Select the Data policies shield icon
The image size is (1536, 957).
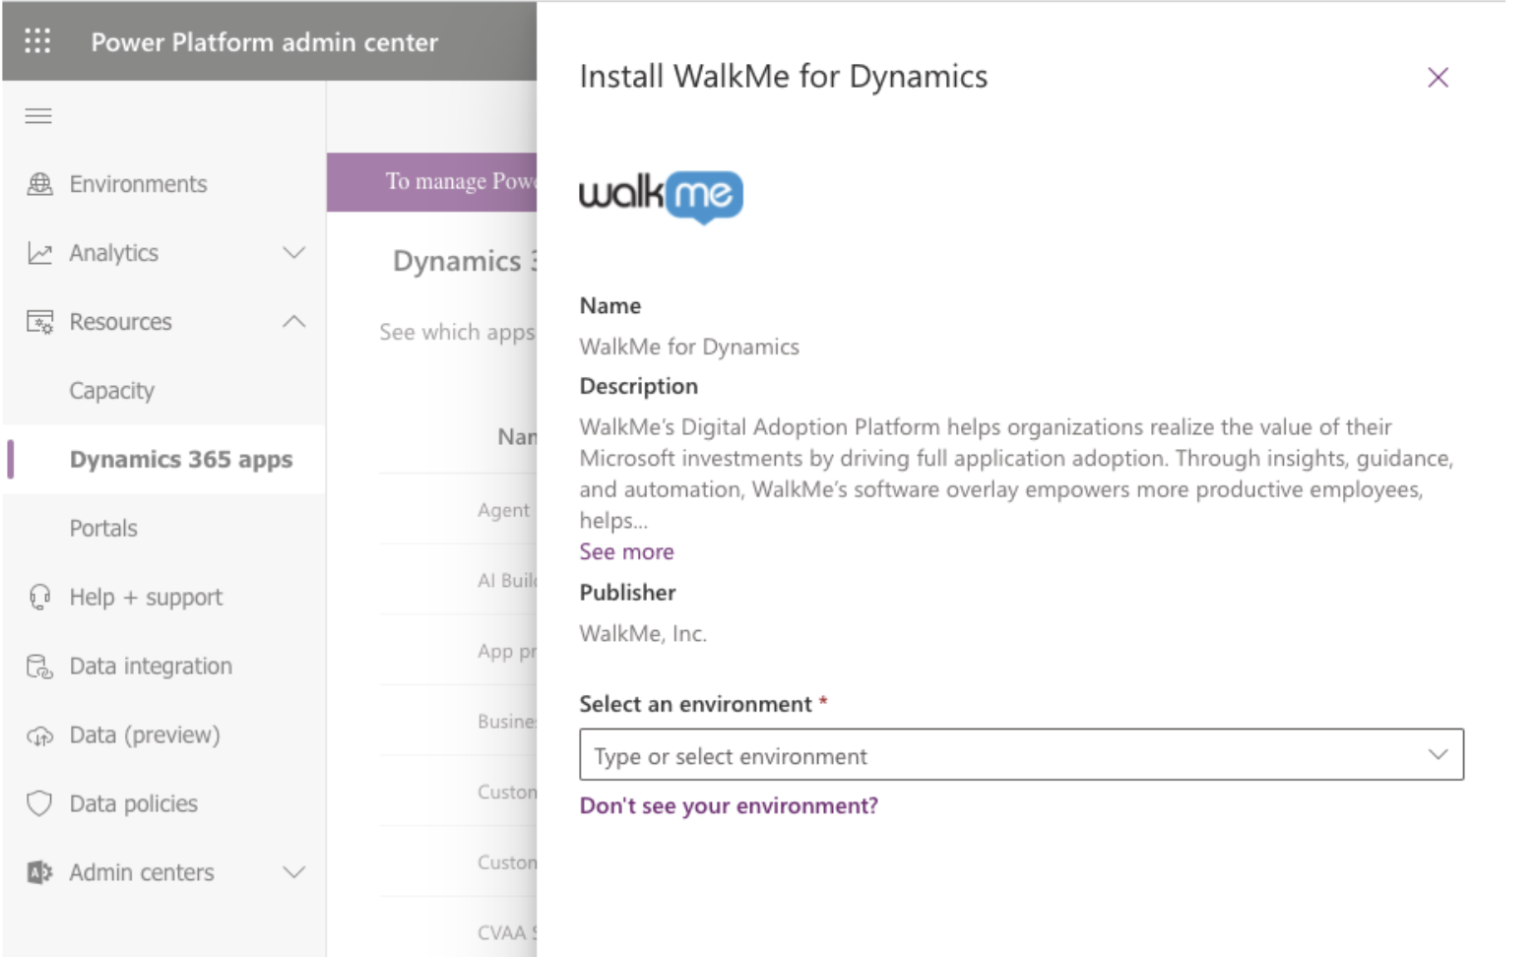[x=38, y=803]
